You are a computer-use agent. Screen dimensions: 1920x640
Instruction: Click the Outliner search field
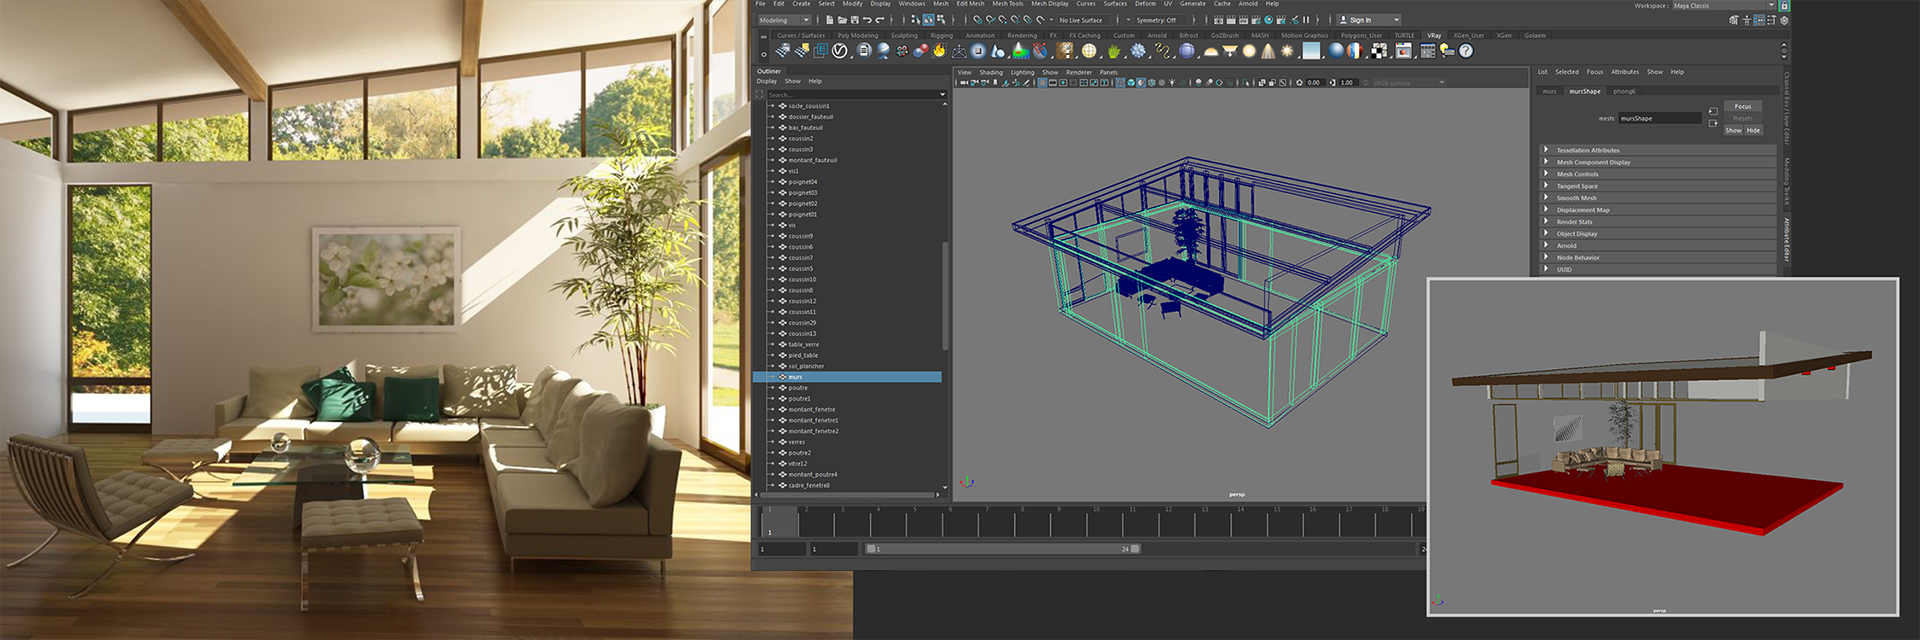pos(856,94)
